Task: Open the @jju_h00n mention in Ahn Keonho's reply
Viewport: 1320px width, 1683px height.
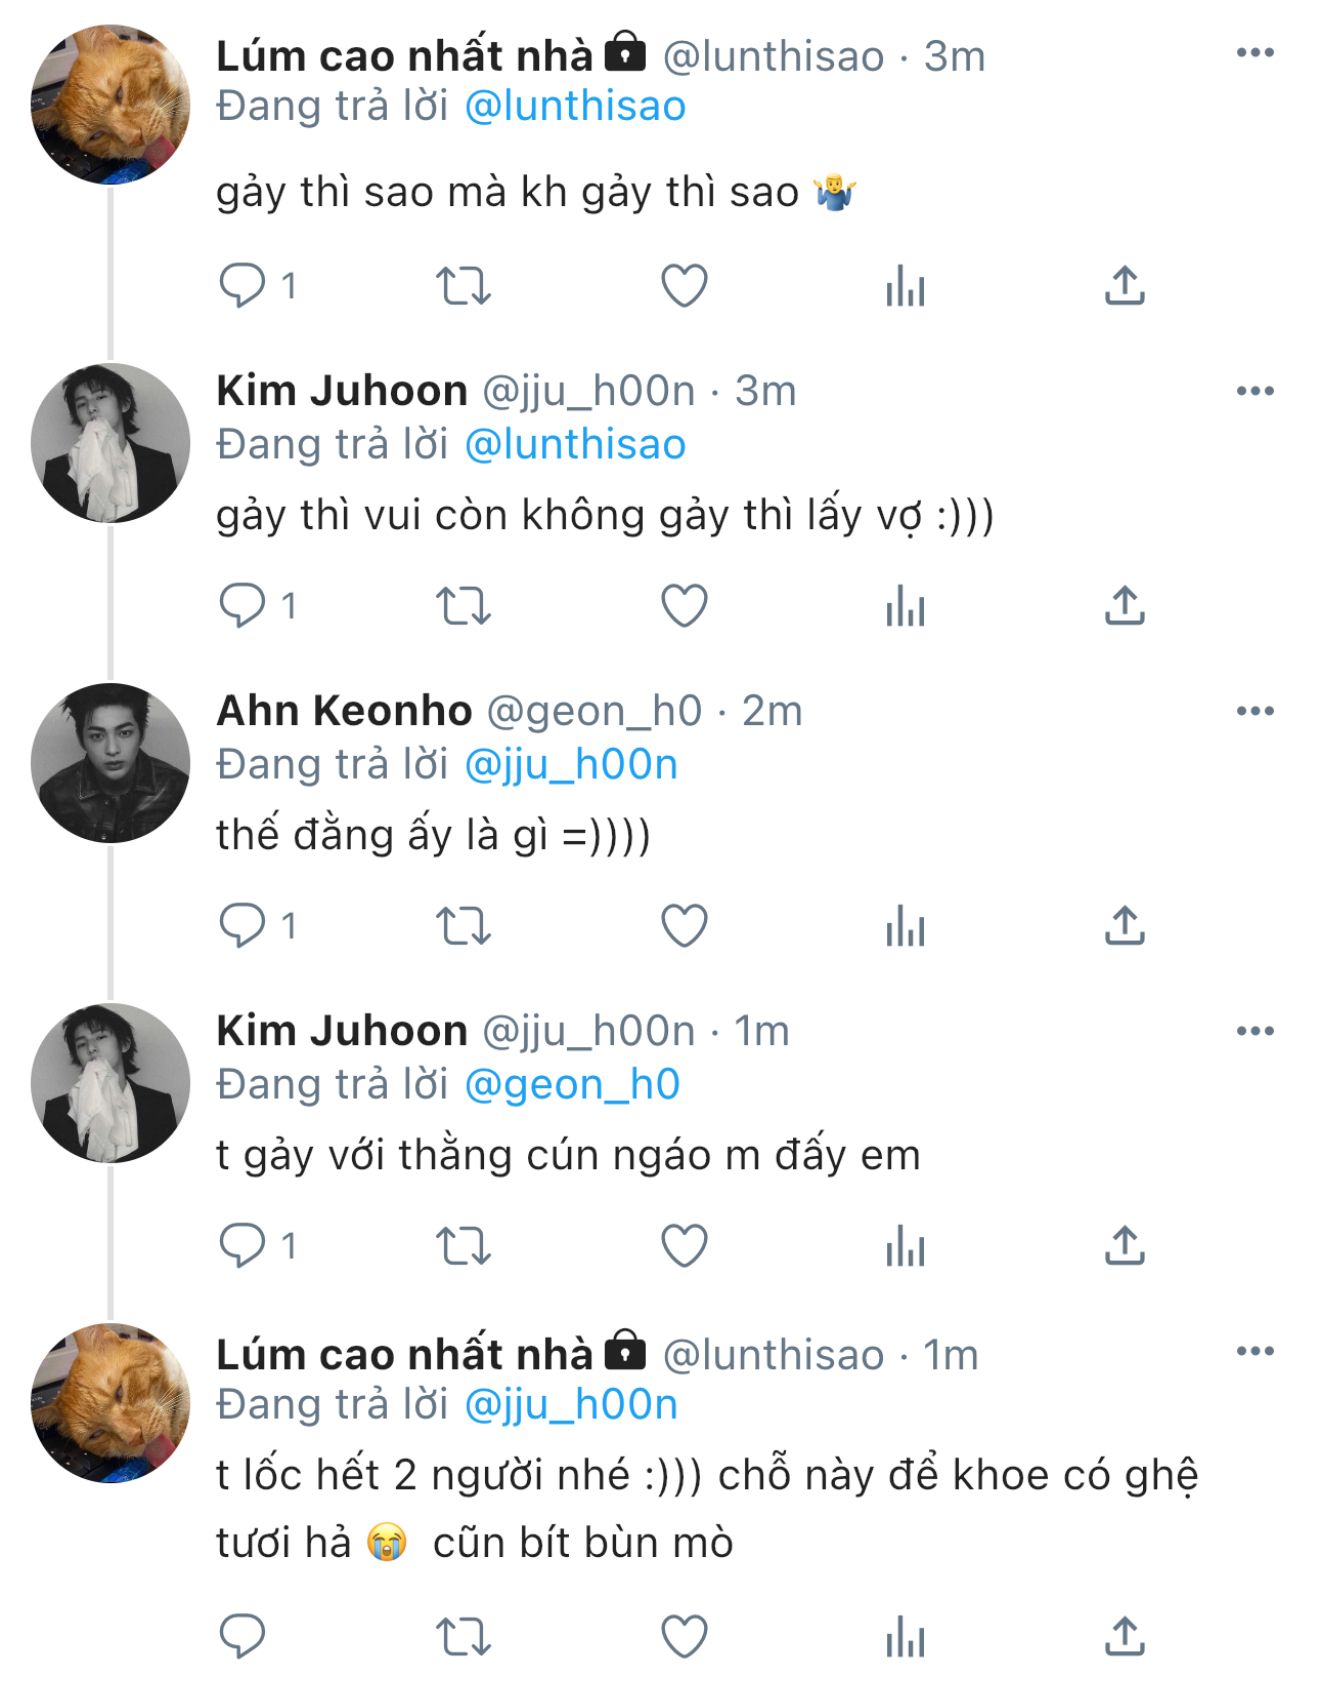Action: [571, 764]
